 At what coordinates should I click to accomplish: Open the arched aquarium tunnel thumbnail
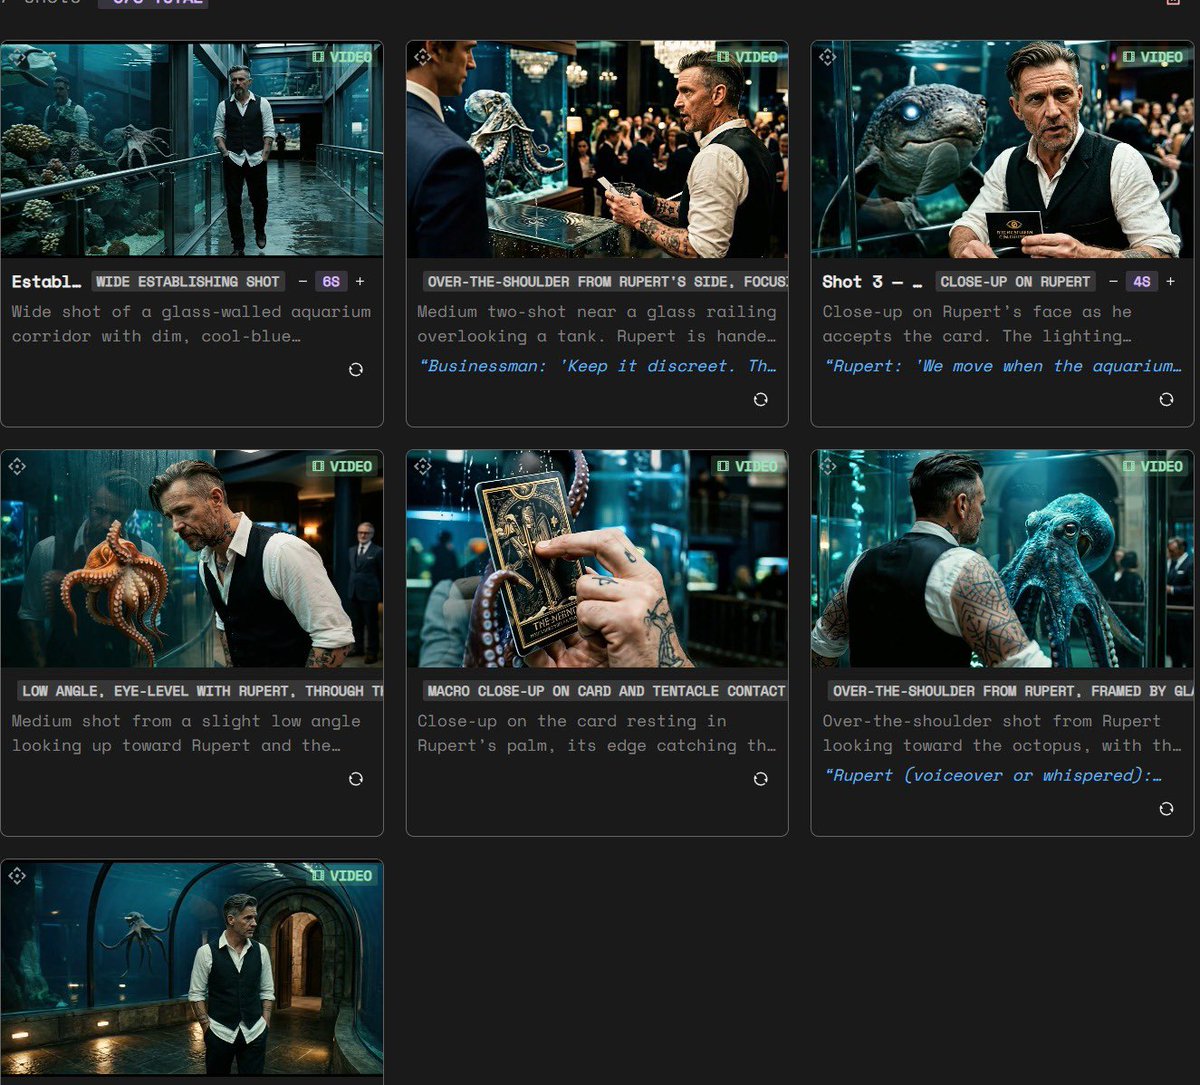click(192, 968)
